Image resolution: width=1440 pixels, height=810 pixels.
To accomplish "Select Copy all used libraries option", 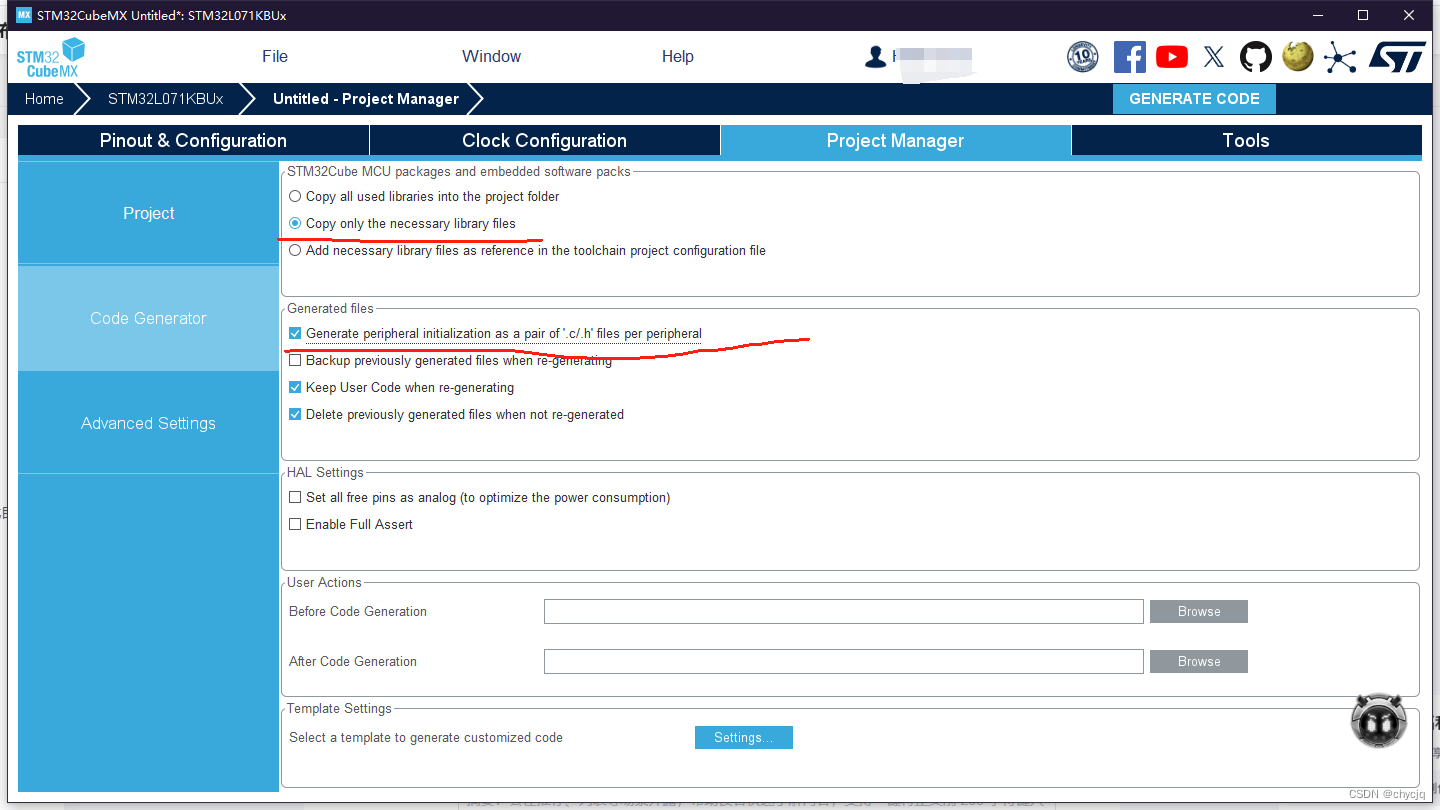I will point(295,197).
